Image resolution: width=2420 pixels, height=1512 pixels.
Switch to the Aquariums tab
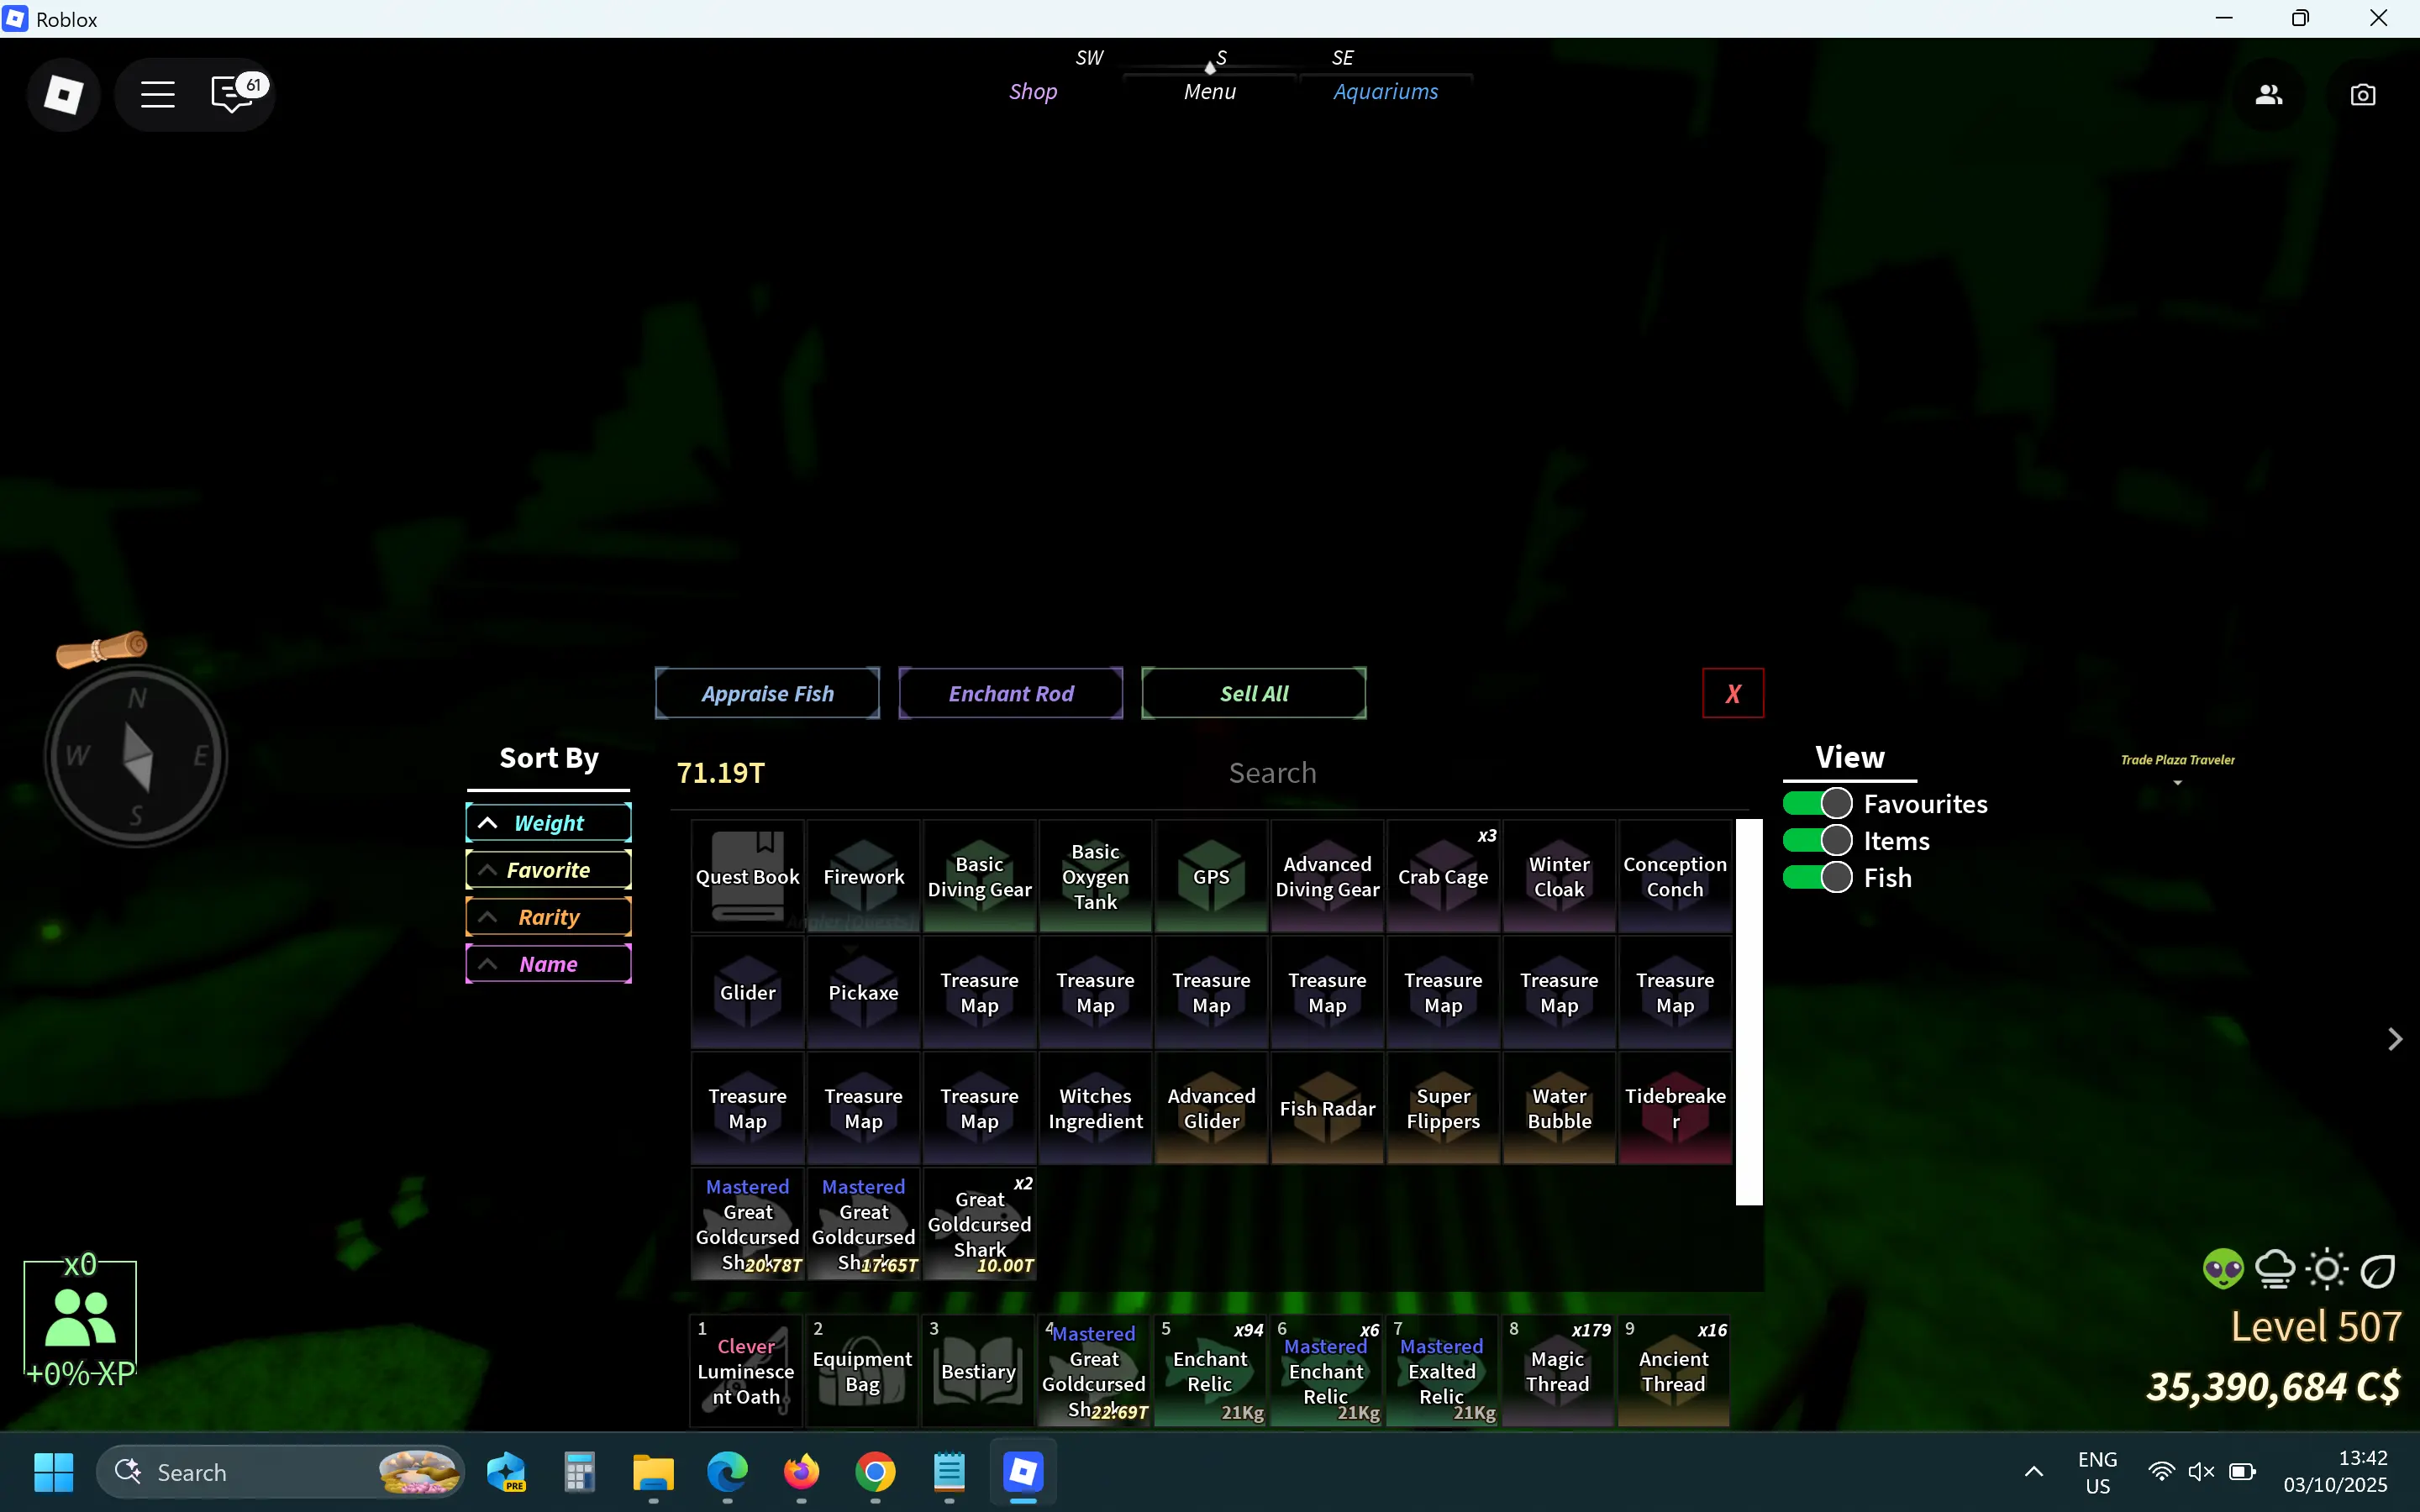click(1385, 91)
